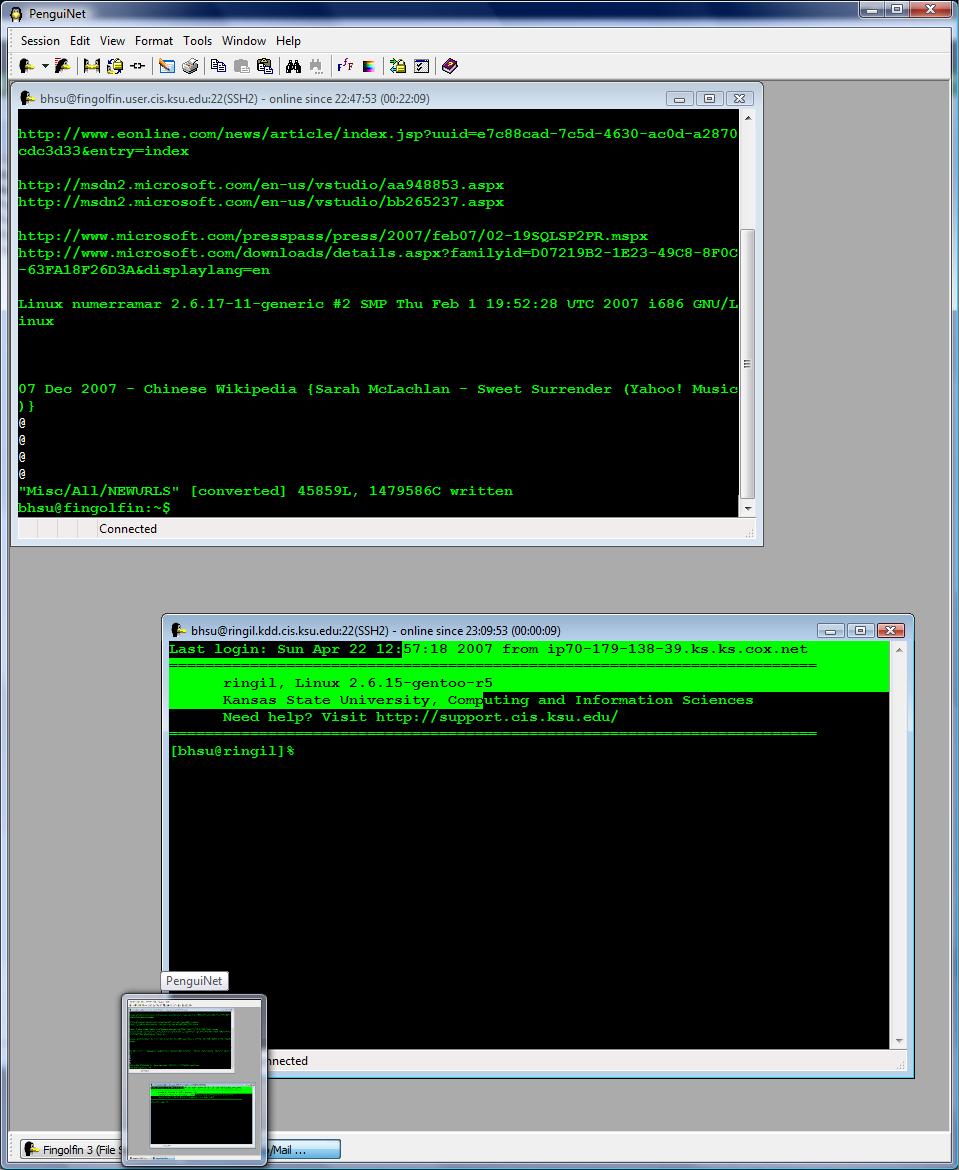Click the options checklist toolbar icon

pos(422,66)
